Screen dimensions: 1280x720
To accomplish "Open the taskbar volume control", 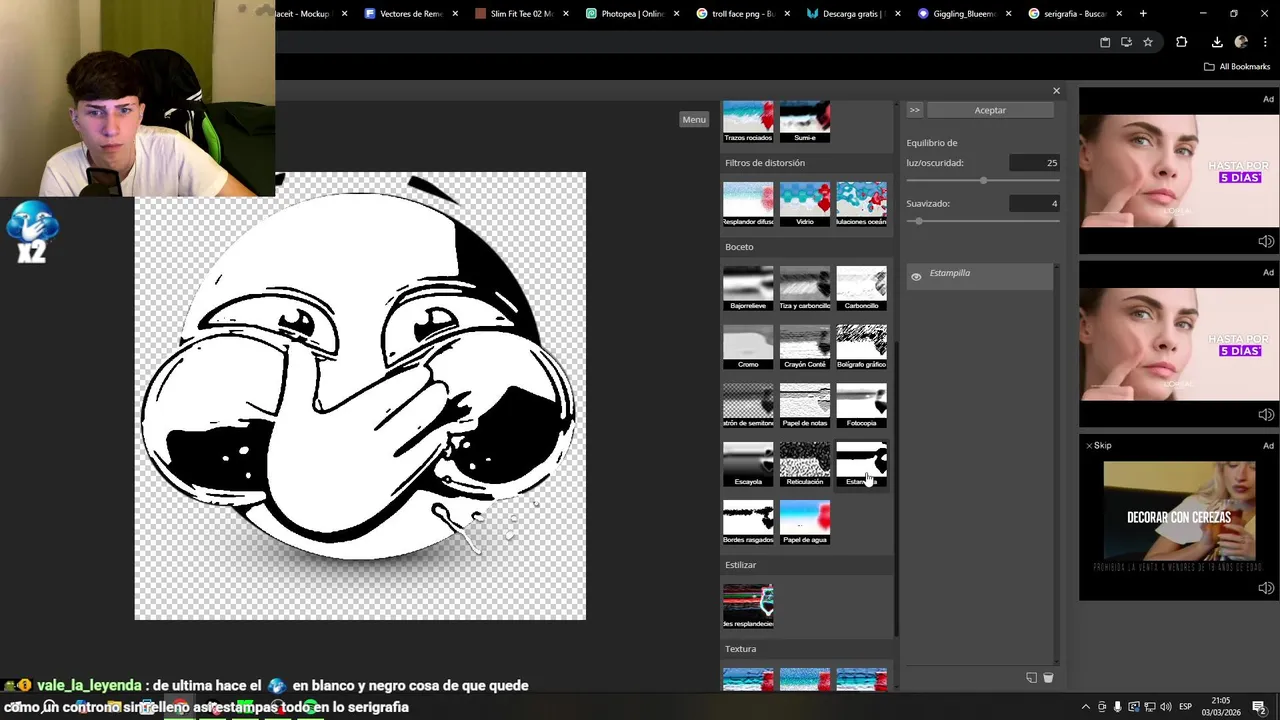I will click(x=1166, y=707).
